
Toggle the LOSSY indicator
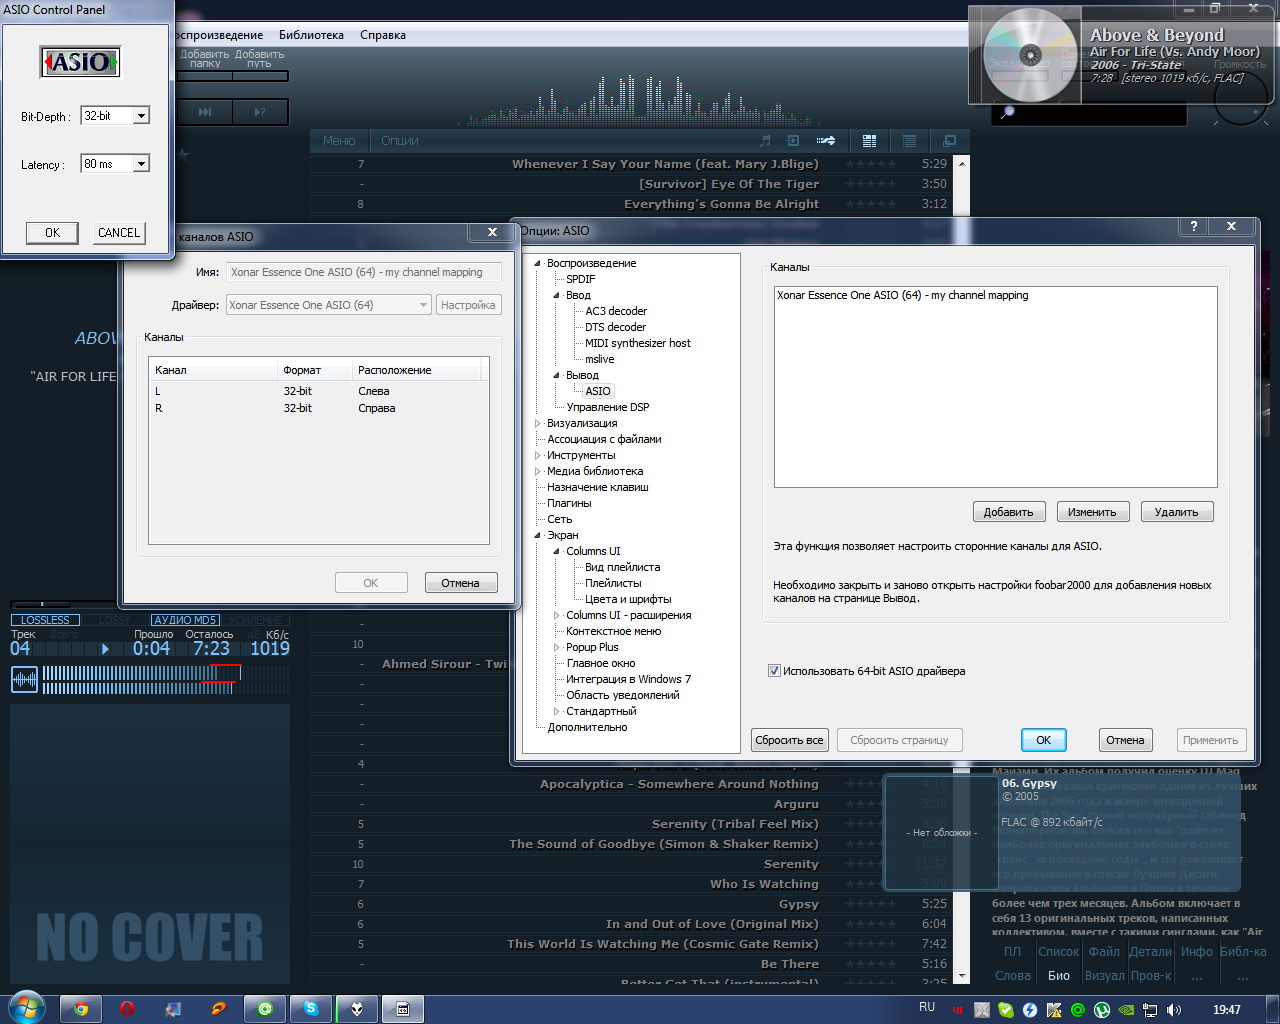115,620
